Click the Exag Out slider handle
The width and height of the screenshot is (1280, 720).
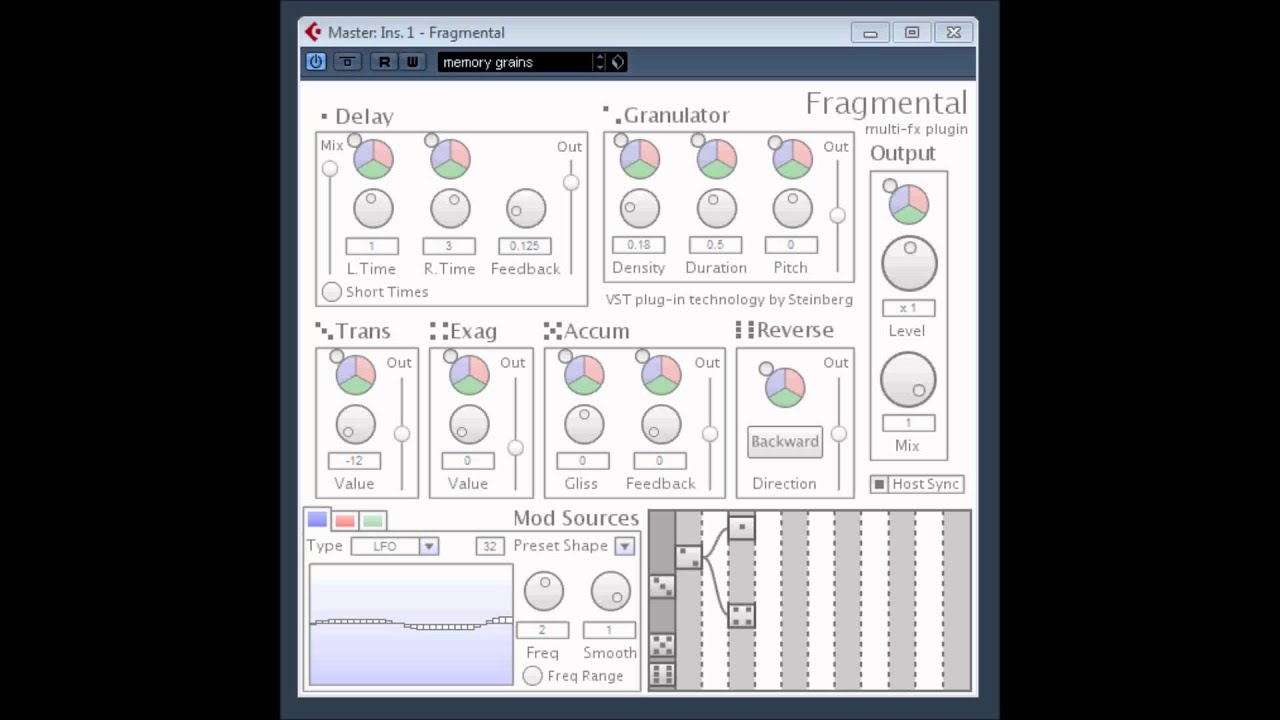pos(516,448)
